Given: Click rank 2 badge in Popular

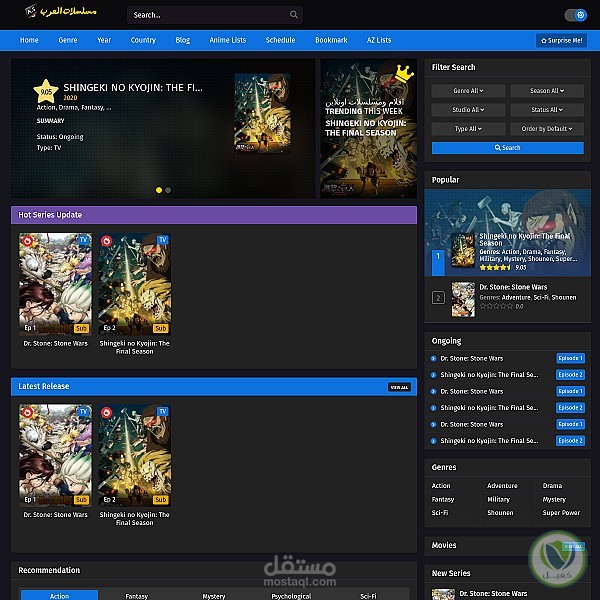Looking at the screenshot, I should point(438,297).
